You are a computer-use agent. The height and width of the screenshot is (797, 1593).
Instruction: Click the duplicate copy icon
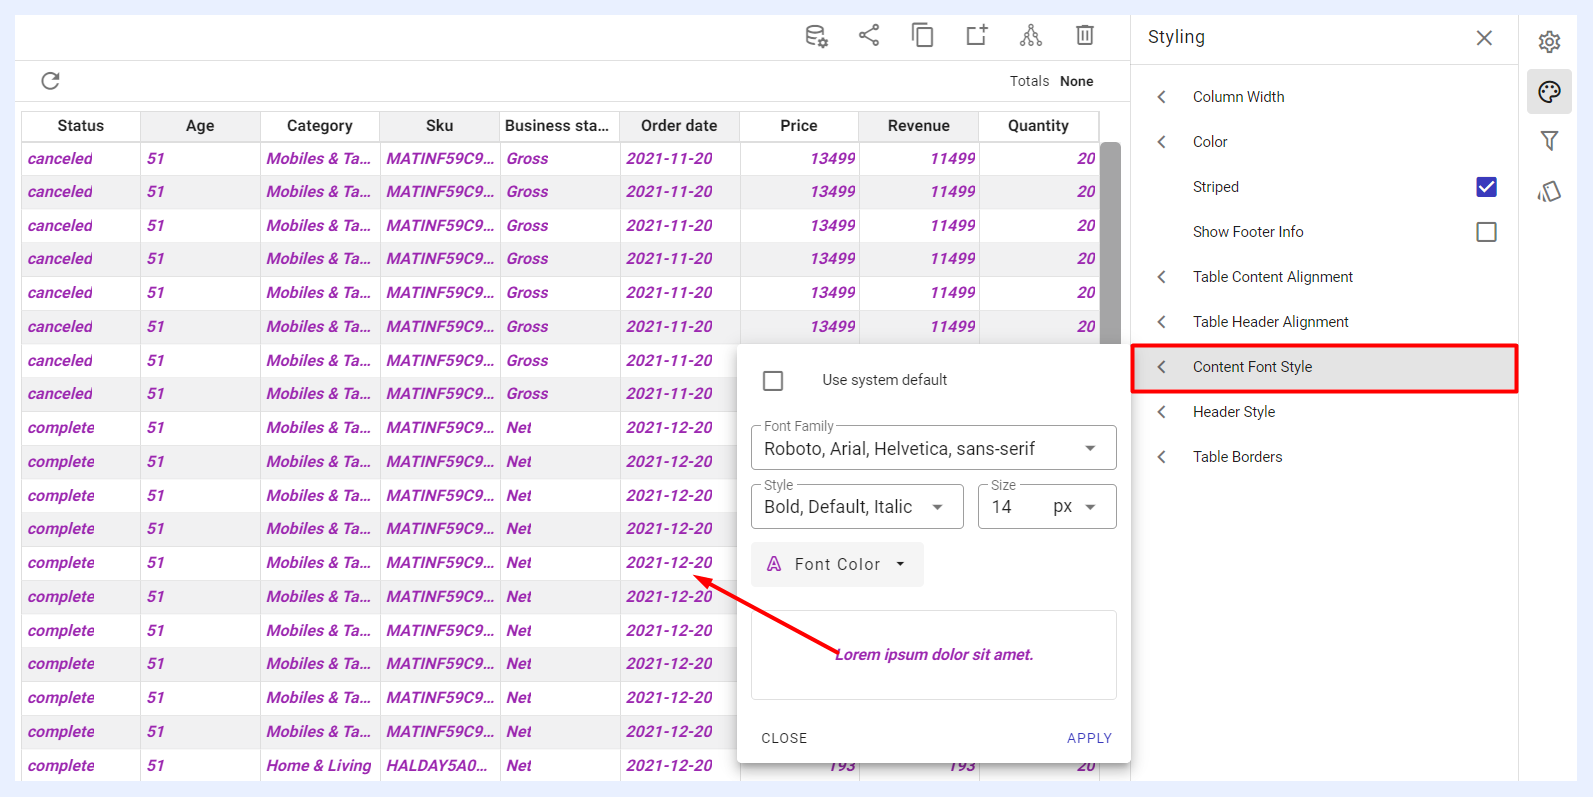coord(922,36)
